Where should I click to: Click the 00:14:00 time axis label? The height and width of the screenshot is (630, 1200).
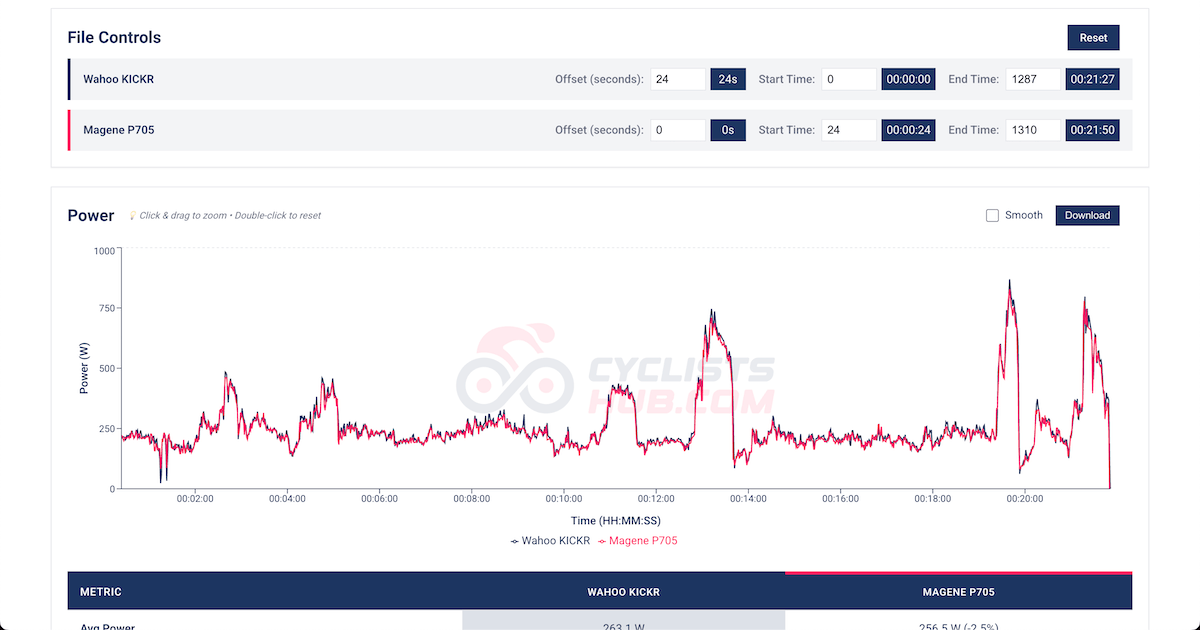point(748,498)
